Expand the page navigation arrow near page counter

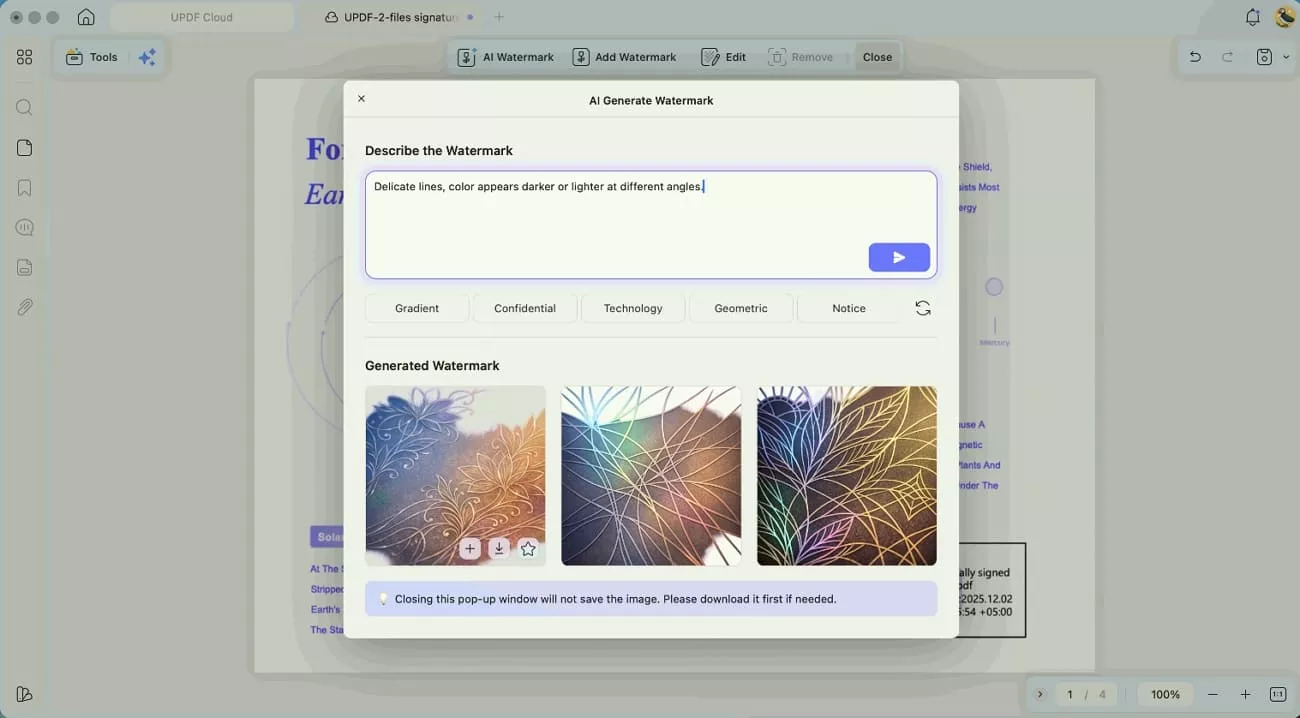pos(1040,693)
